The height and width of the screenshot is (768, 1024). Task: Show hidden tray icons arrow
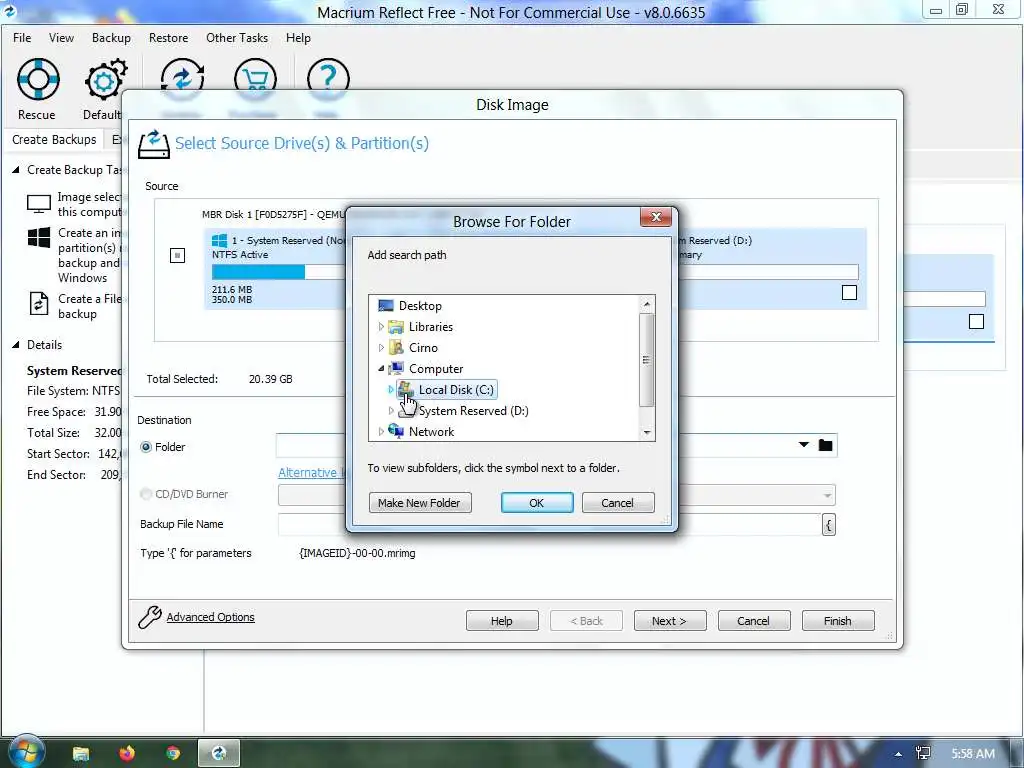point(899,754)
